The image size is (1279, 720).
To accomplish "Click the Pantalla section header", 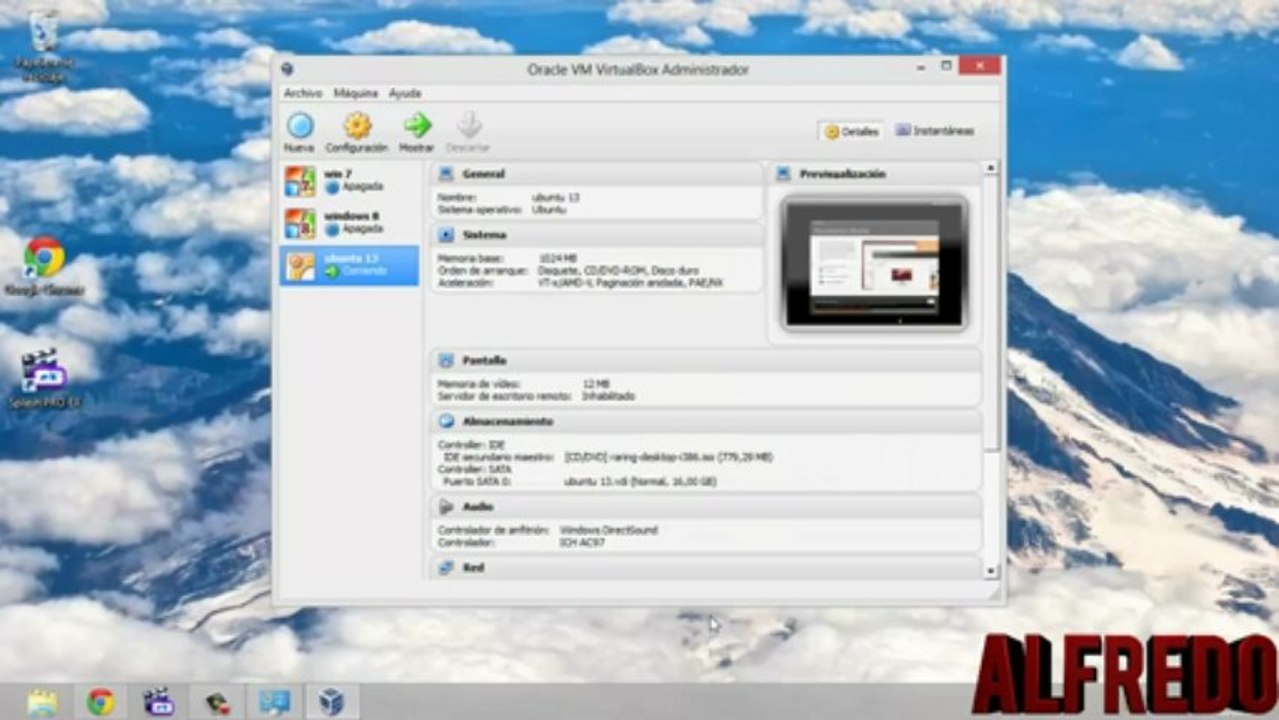I will point(706,360).
